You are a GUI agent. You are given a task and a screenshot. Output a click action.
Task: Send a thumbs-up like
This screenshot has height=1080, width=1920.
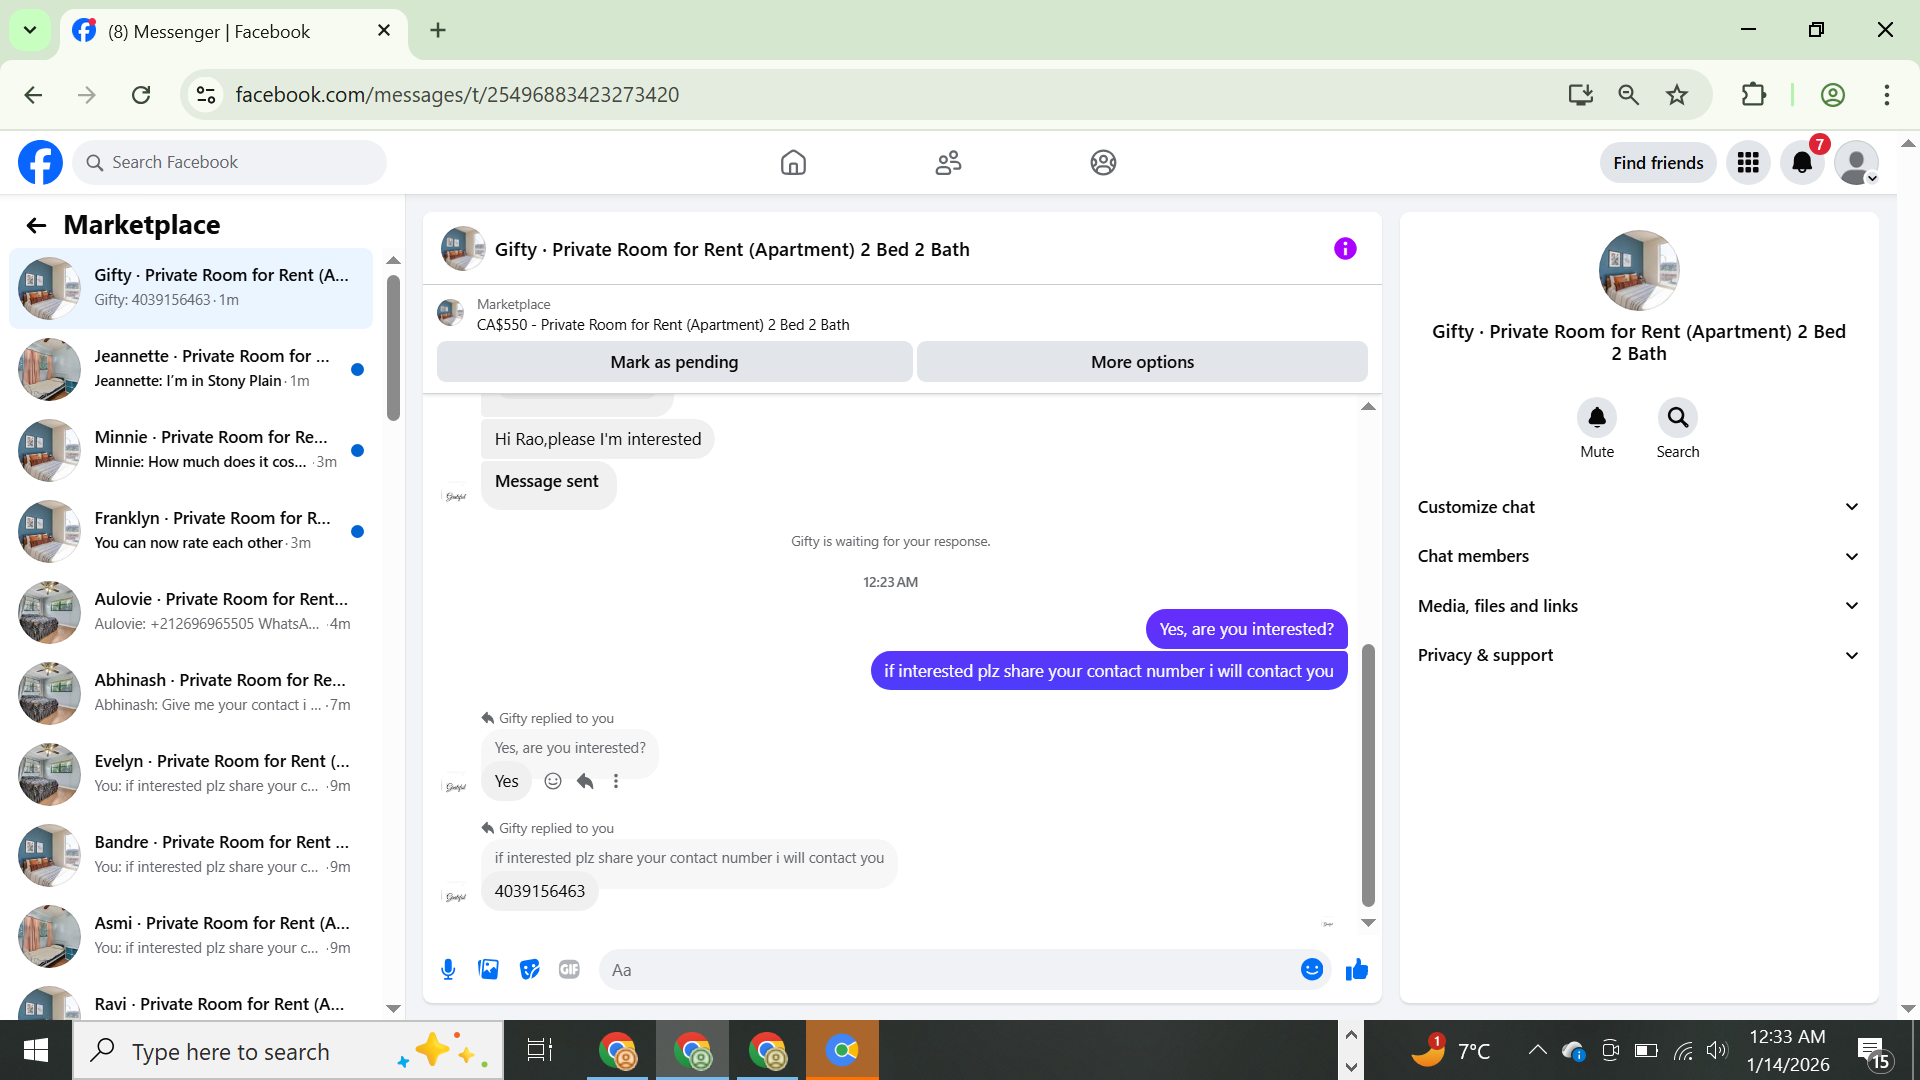[x=1356, y=969]
